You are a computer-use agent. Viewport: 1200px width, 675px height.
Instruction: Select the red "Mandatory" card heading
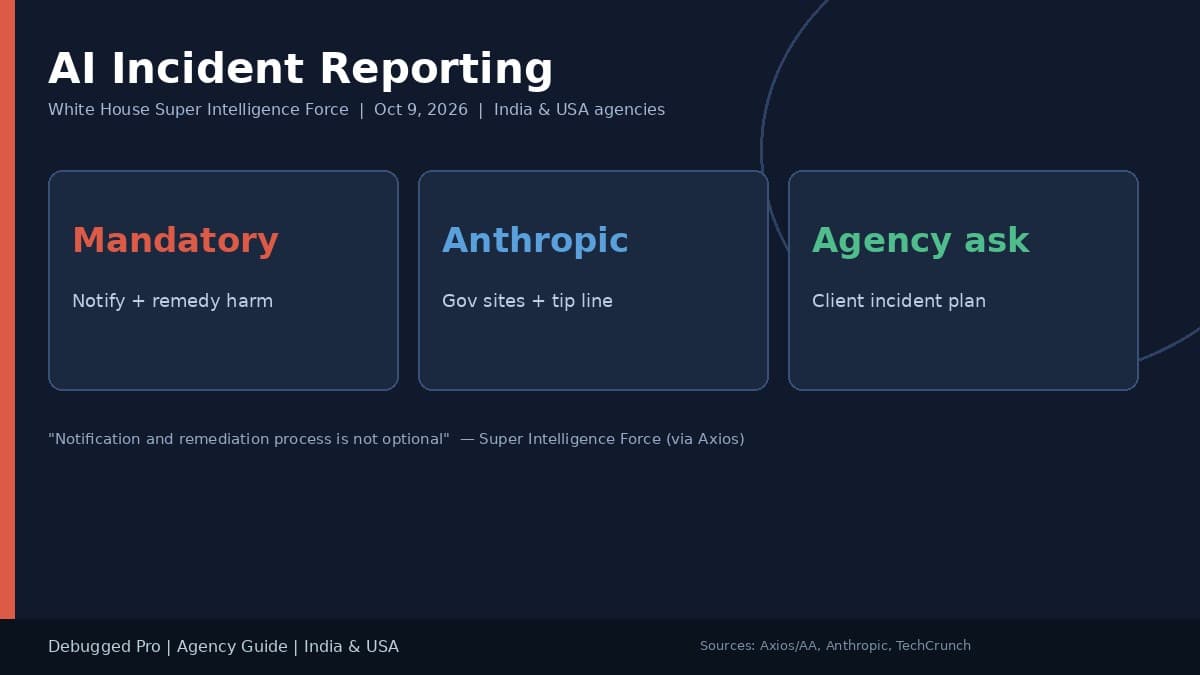[x=175, y=241]
